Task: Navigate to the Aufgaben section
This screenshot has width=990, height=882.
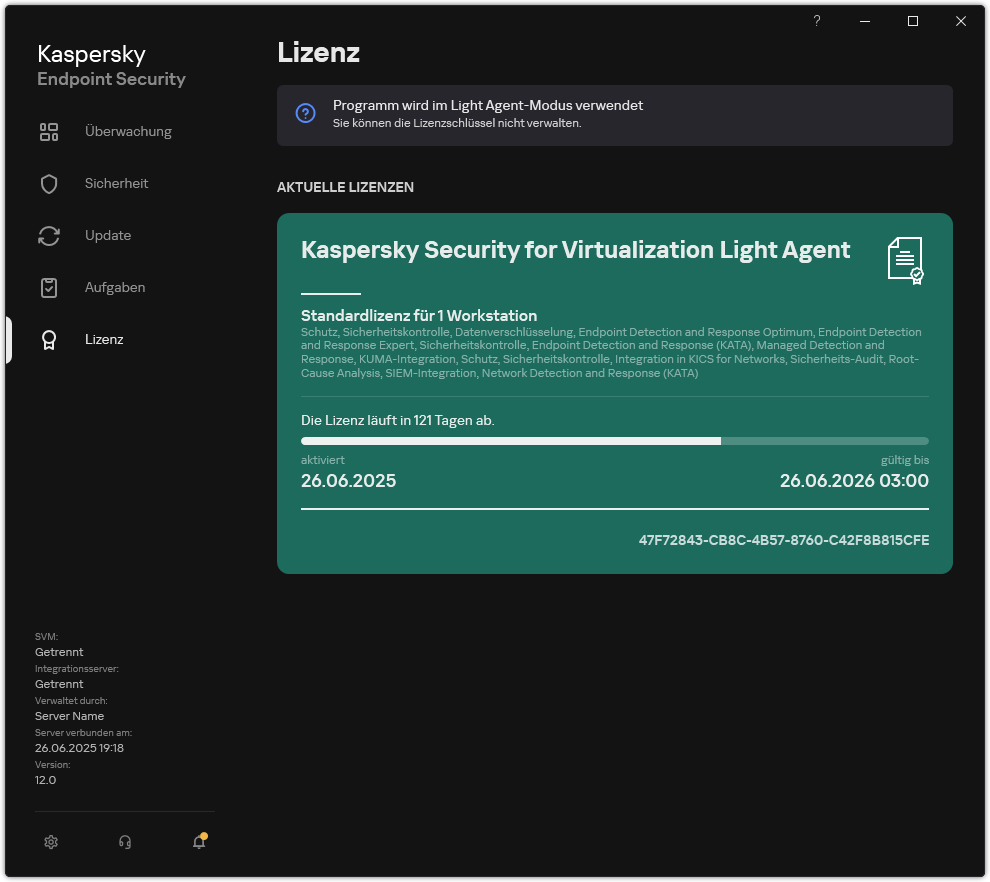Action: coord(114,287)
